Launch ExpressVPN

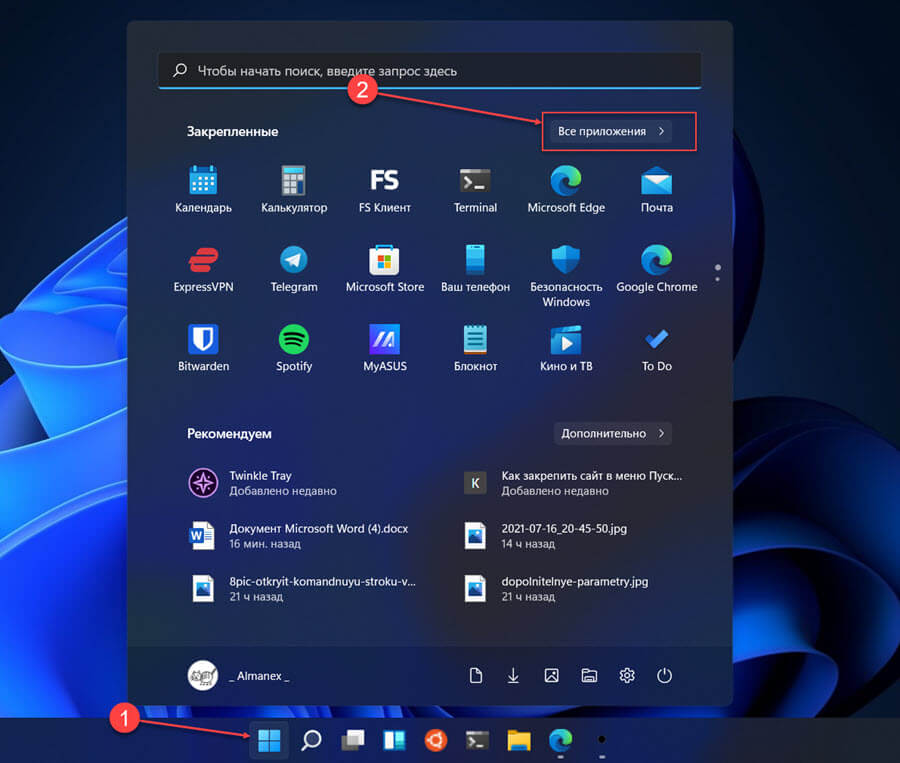pos(203,269)
